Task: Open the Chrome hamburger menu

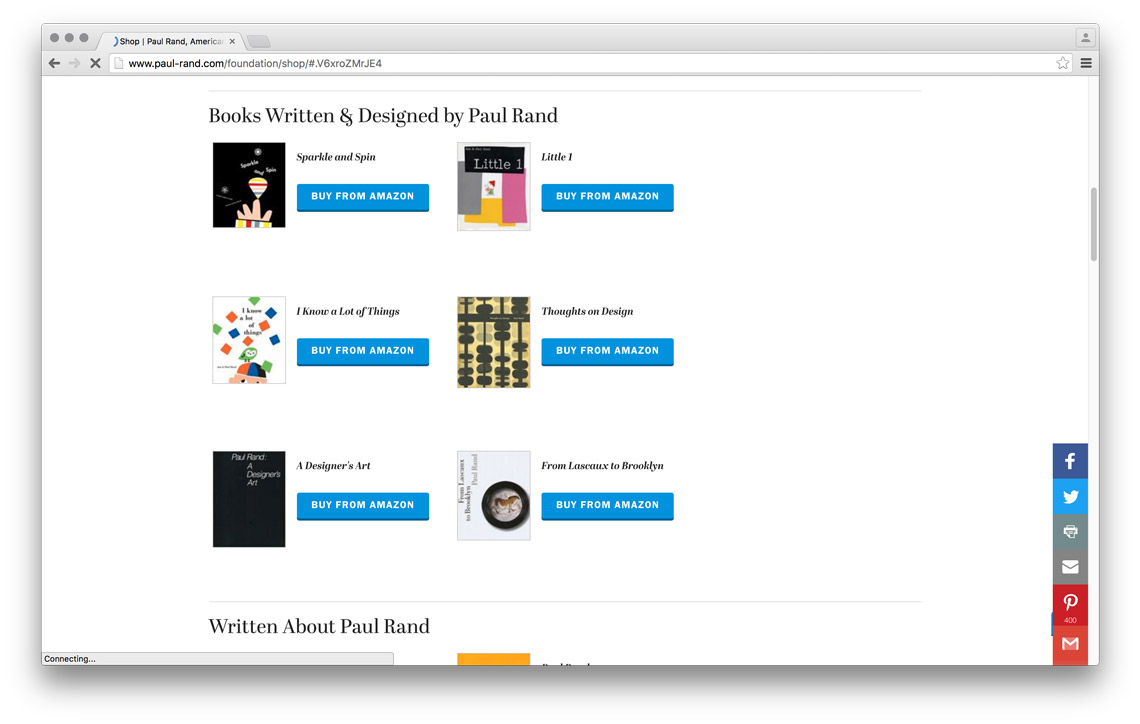Action: [x=1086, y=63]
